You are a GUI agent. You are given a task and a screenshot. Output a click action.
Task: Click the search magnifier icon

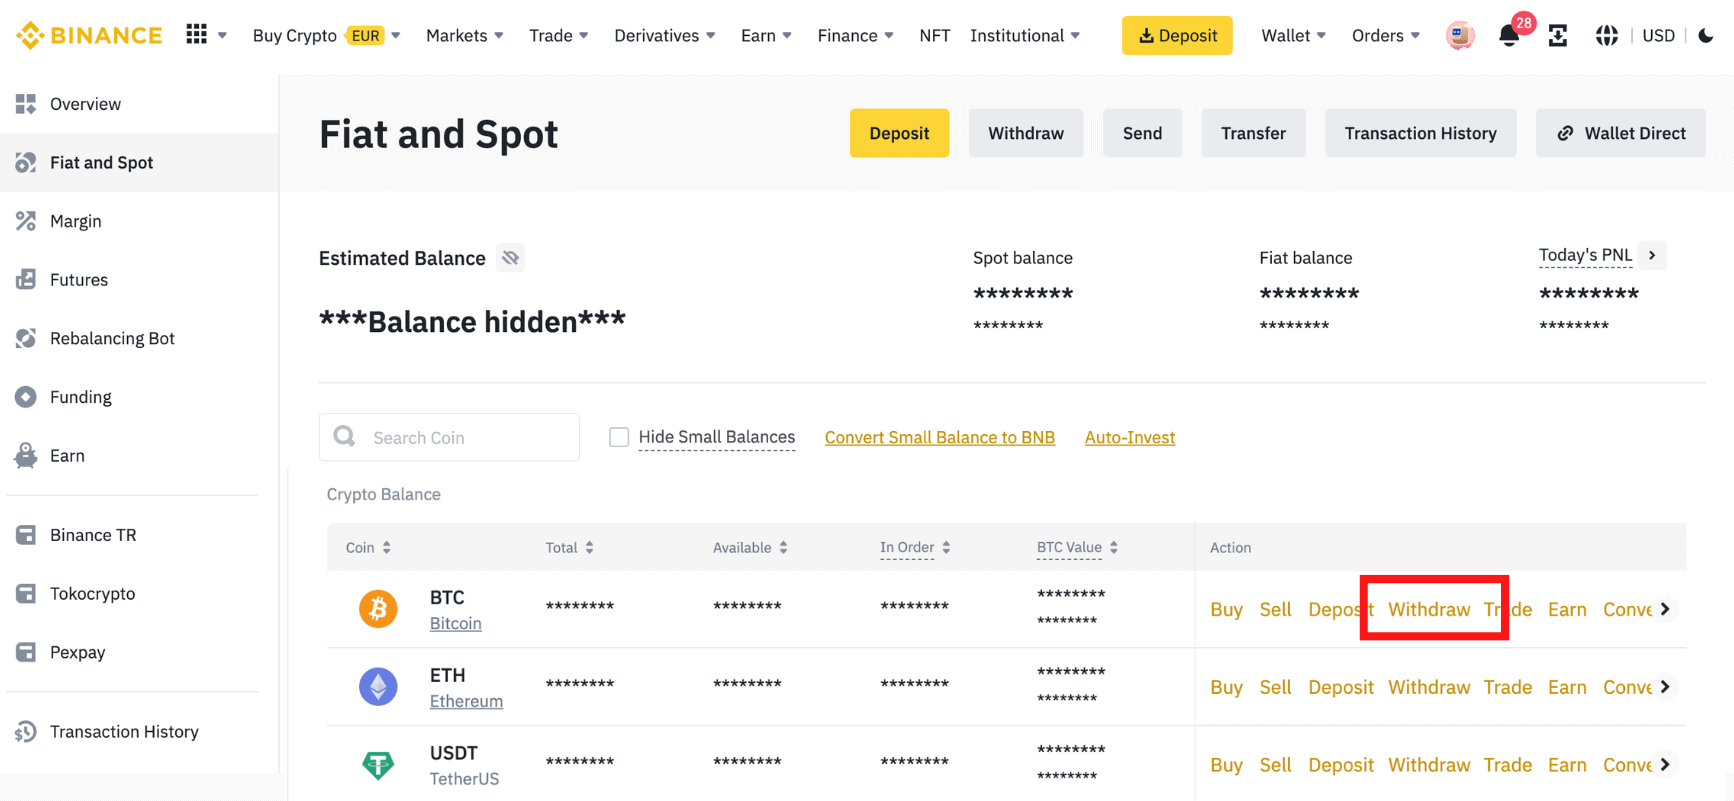(345, 437)
